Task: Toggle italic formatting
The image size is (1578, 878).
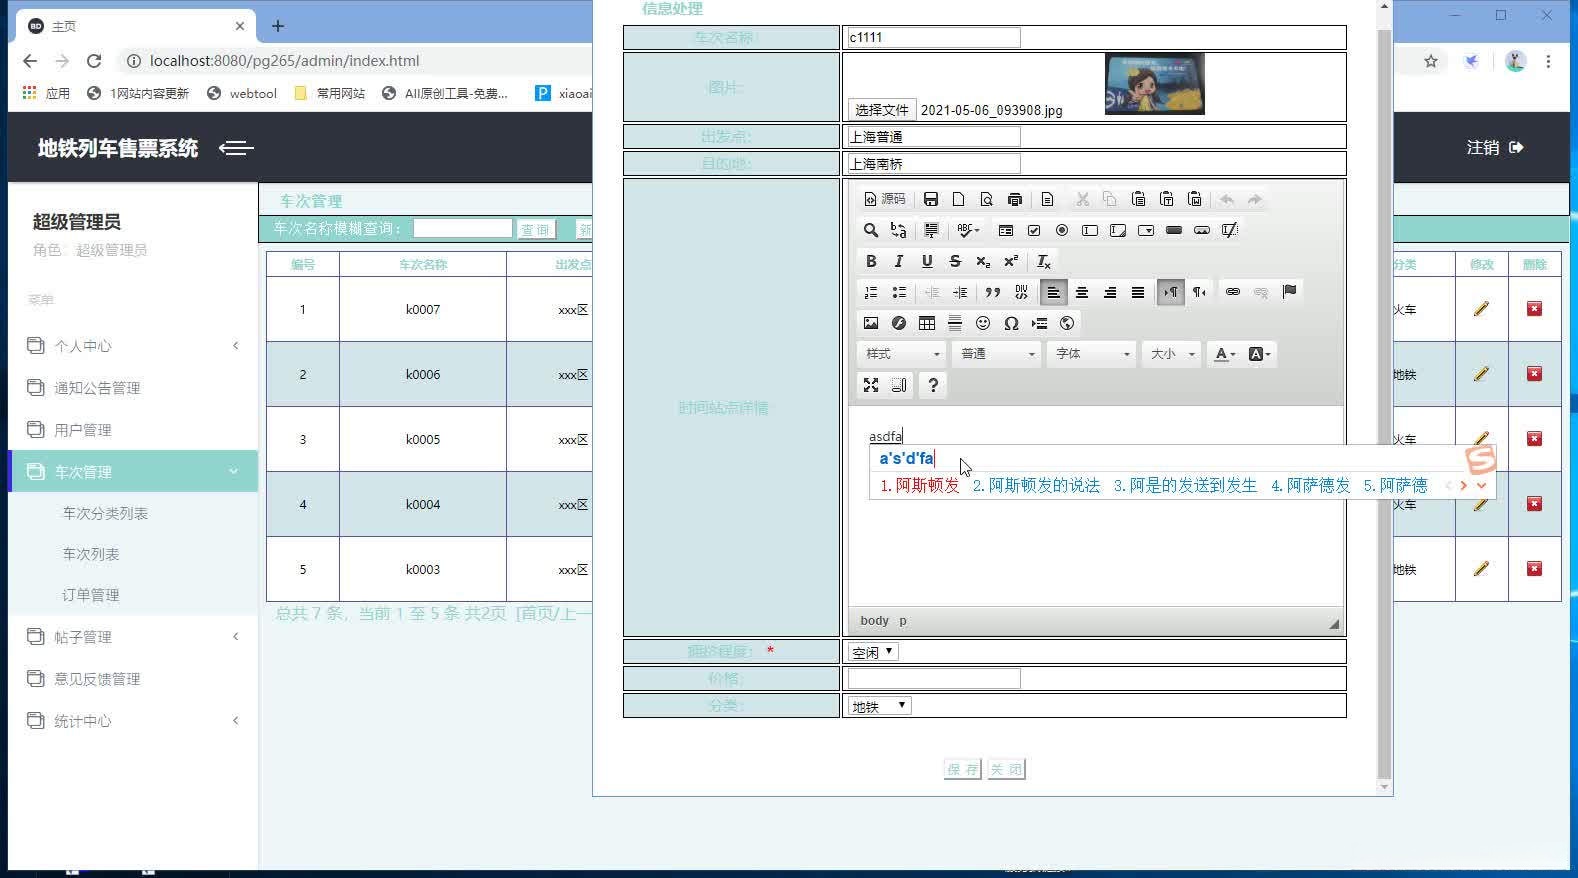Action: pos(899,261)
